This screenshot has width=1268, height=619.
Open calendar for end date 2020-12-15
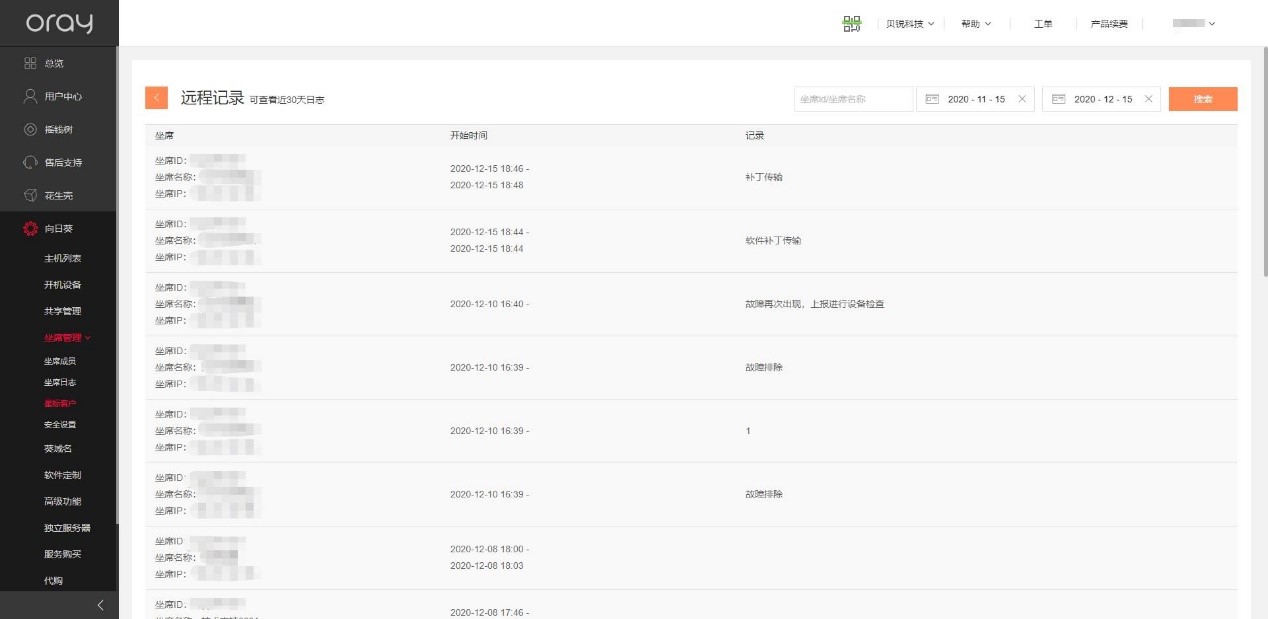point(1058,99)
